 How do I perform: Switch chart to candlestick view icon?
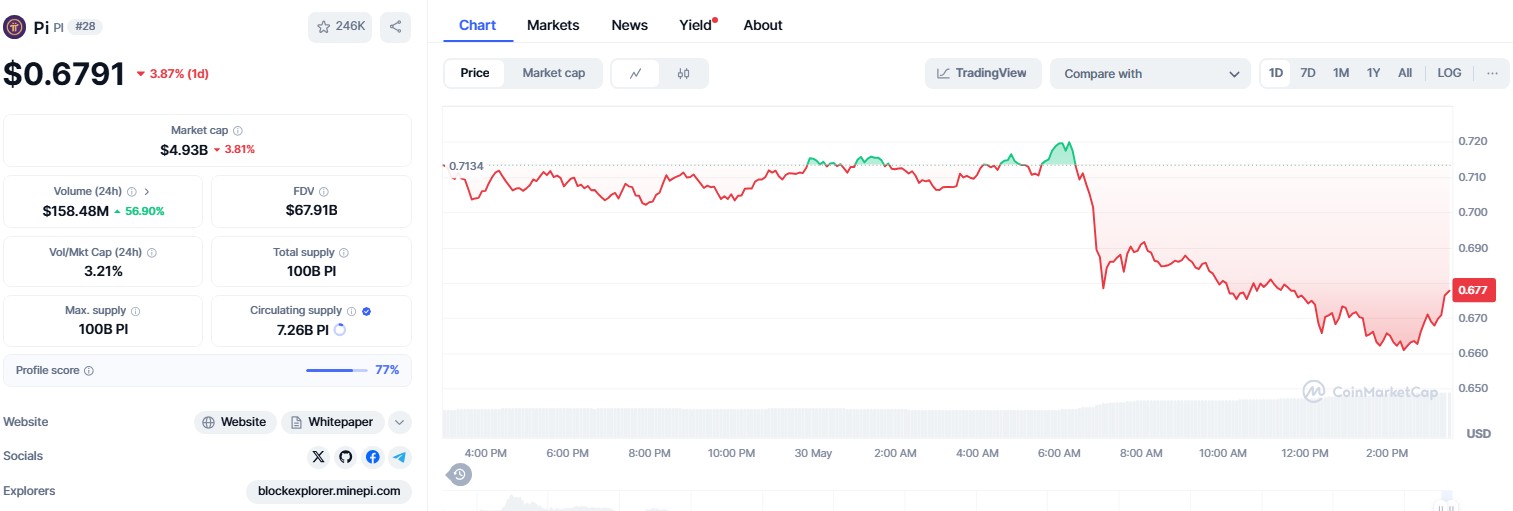683,73
